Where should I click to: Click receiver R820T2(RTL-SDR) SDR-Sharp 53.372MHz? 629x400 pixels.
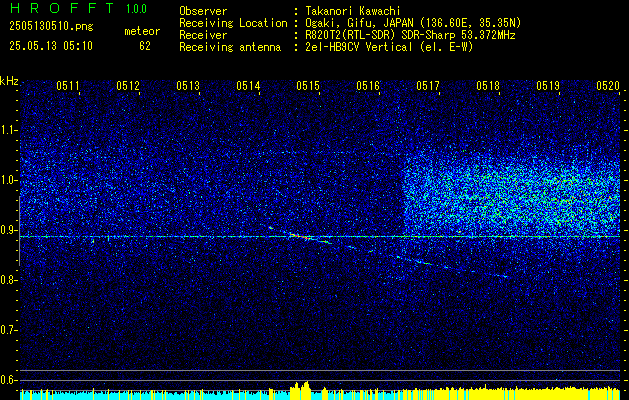coord(410,35)
